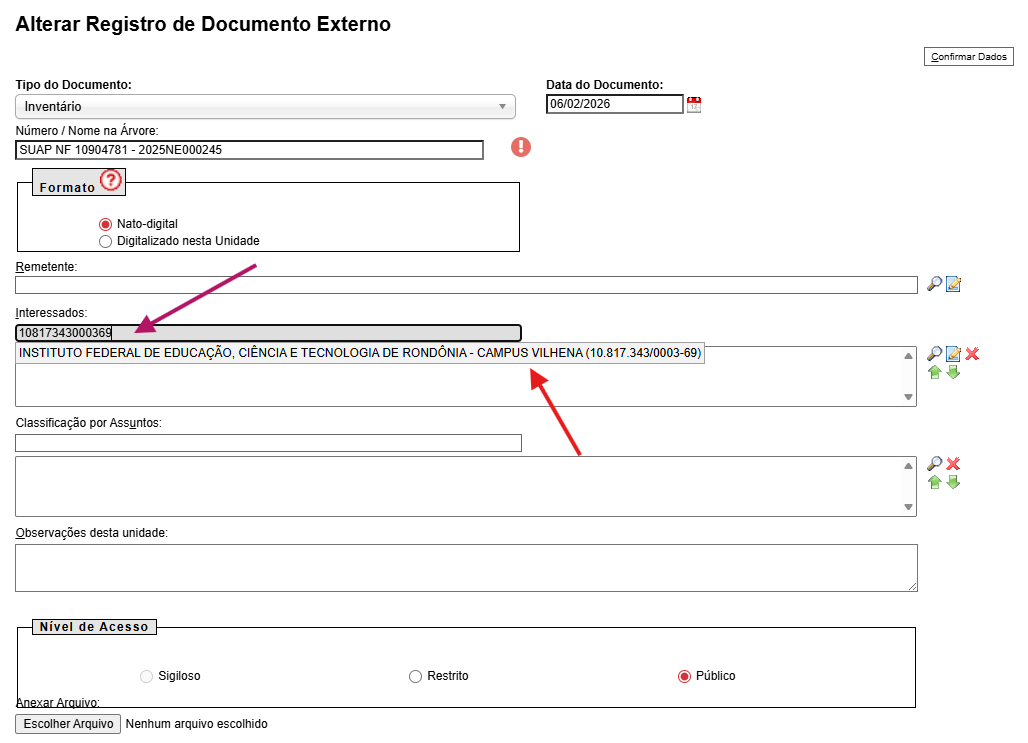
Task: Select the Nato-digital format option
Action: 106,224
